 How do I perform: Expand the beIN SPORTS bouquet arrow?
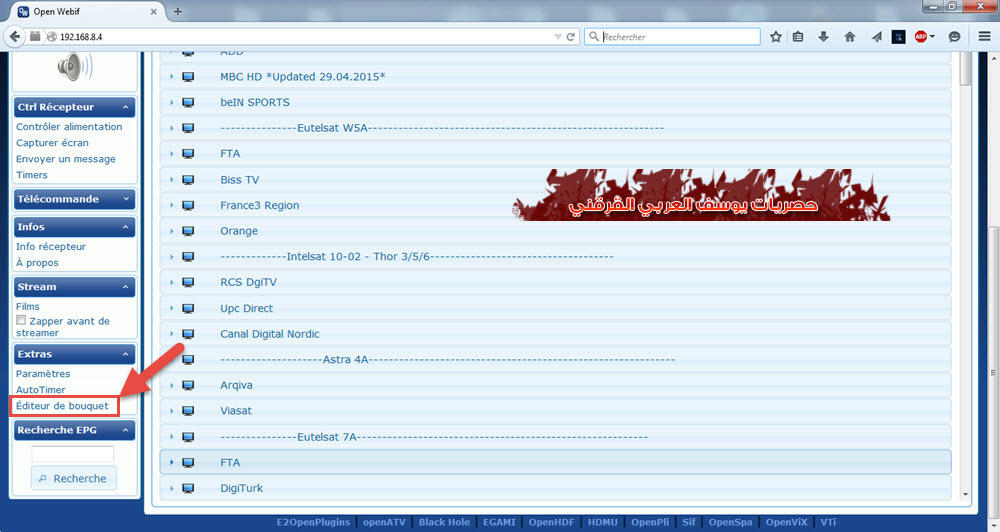[172, 103]
